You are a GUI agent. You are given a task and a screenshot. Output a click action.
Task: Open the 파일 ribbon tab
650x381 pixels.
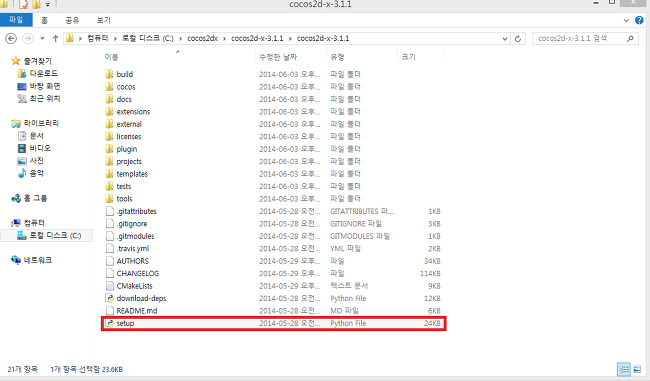16,20
